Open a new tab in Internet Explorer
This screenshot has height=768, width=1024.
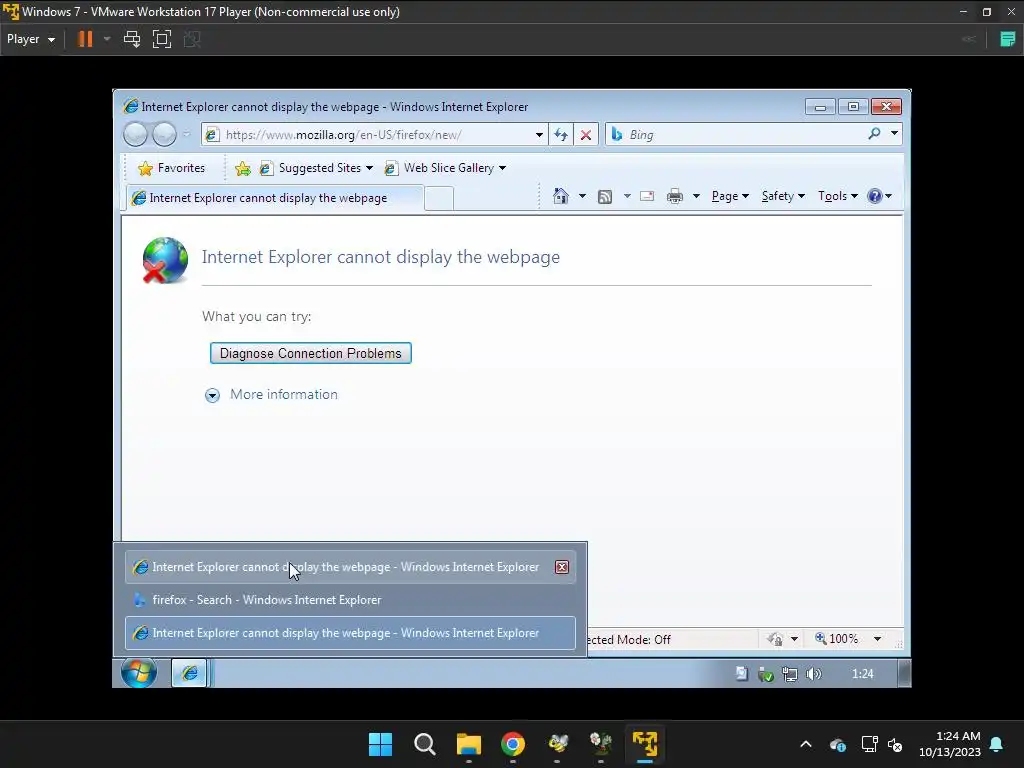[439, 199]
